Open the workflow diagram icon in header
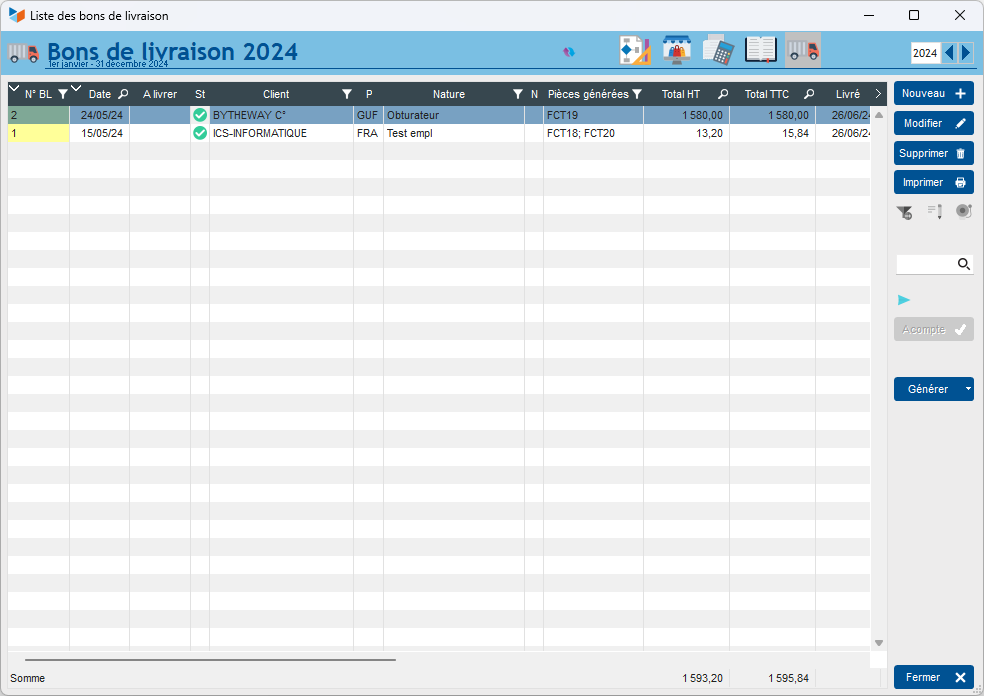This screenshot has width=984, height=696. tap(635, 50)
